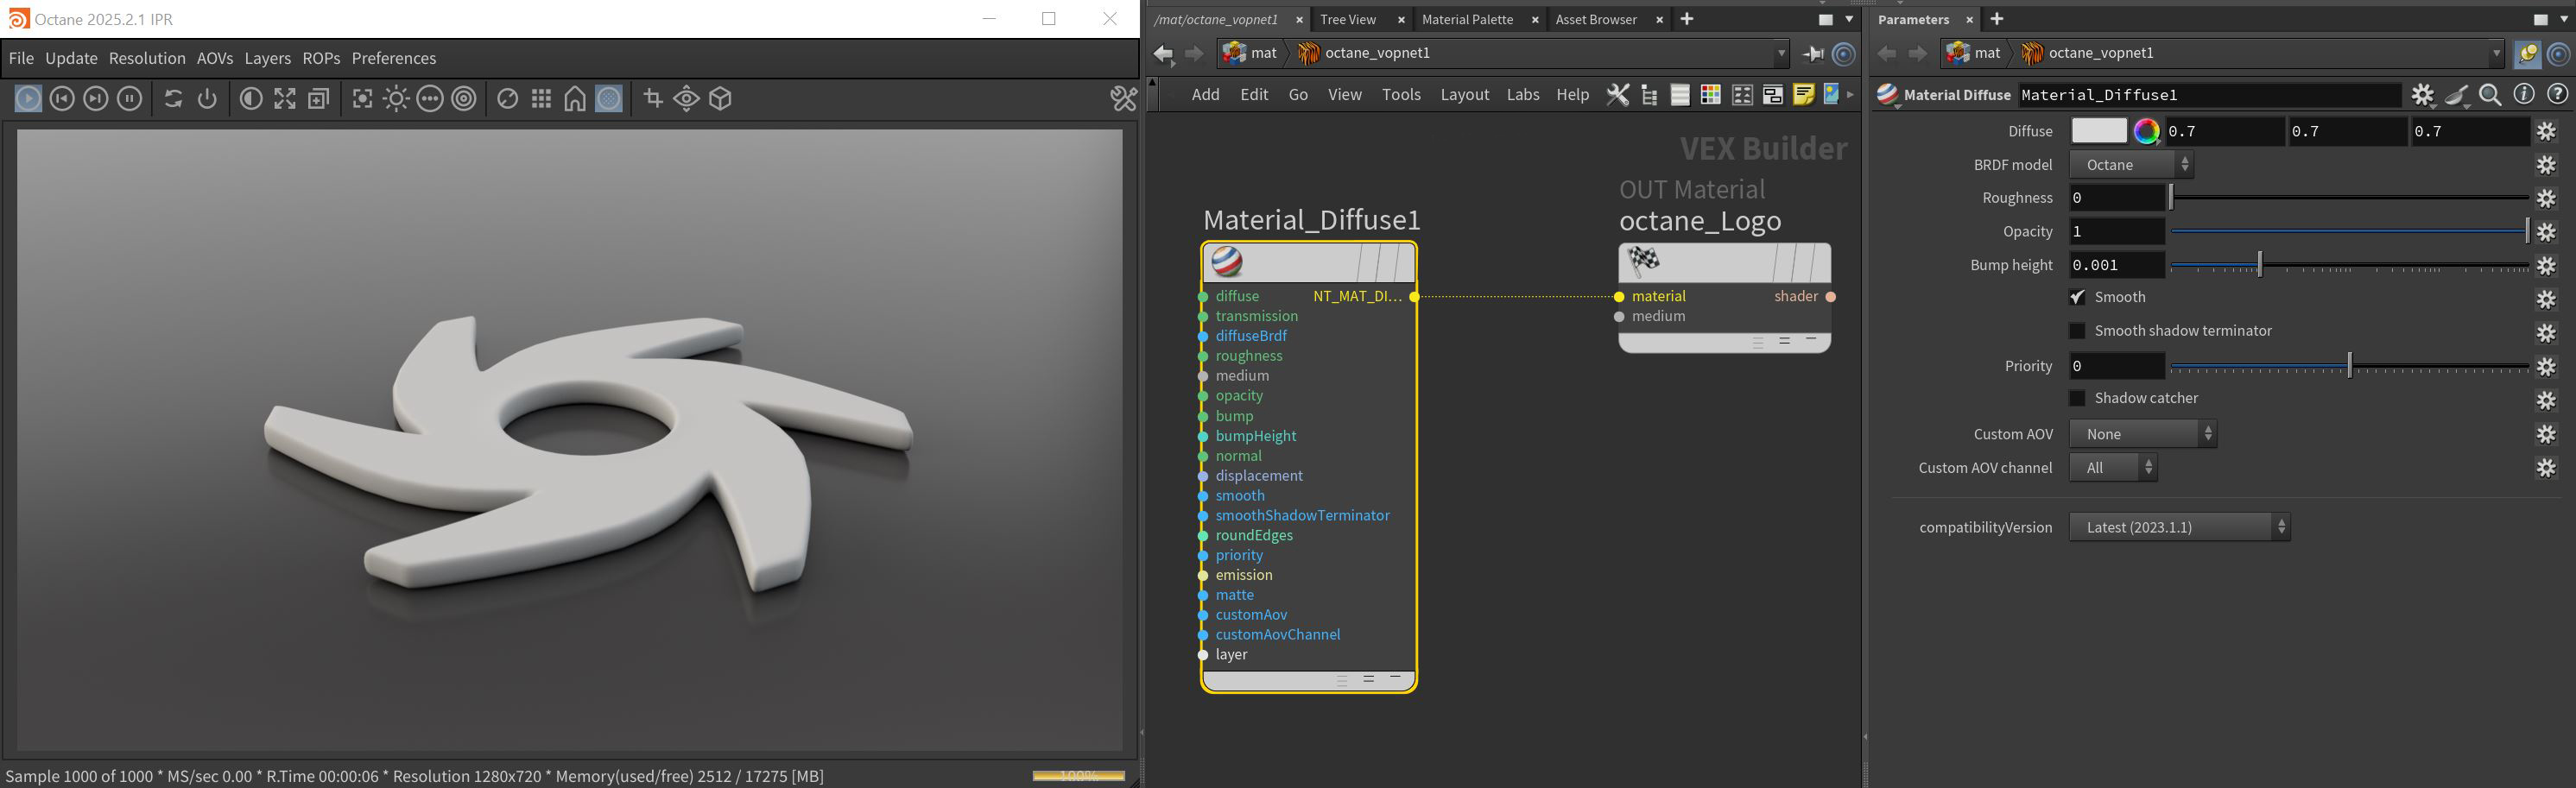
Task: Click the house icon in IPR toolbar
Action: click(x=575, y=98)
